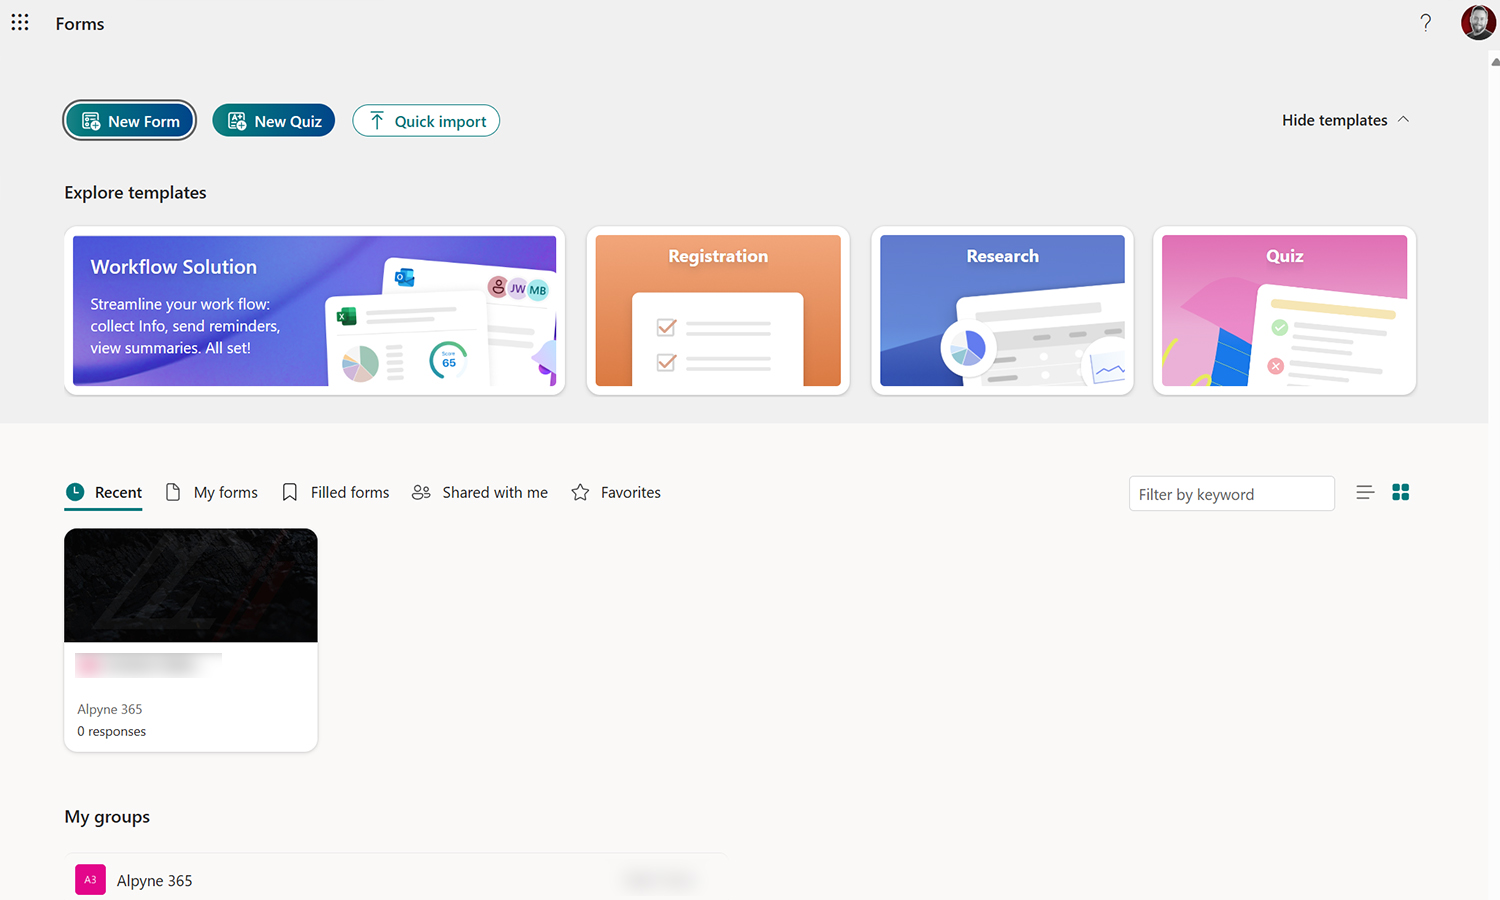1500x900 pixels.
Task: Create a form with New Form
Action: 129,120
